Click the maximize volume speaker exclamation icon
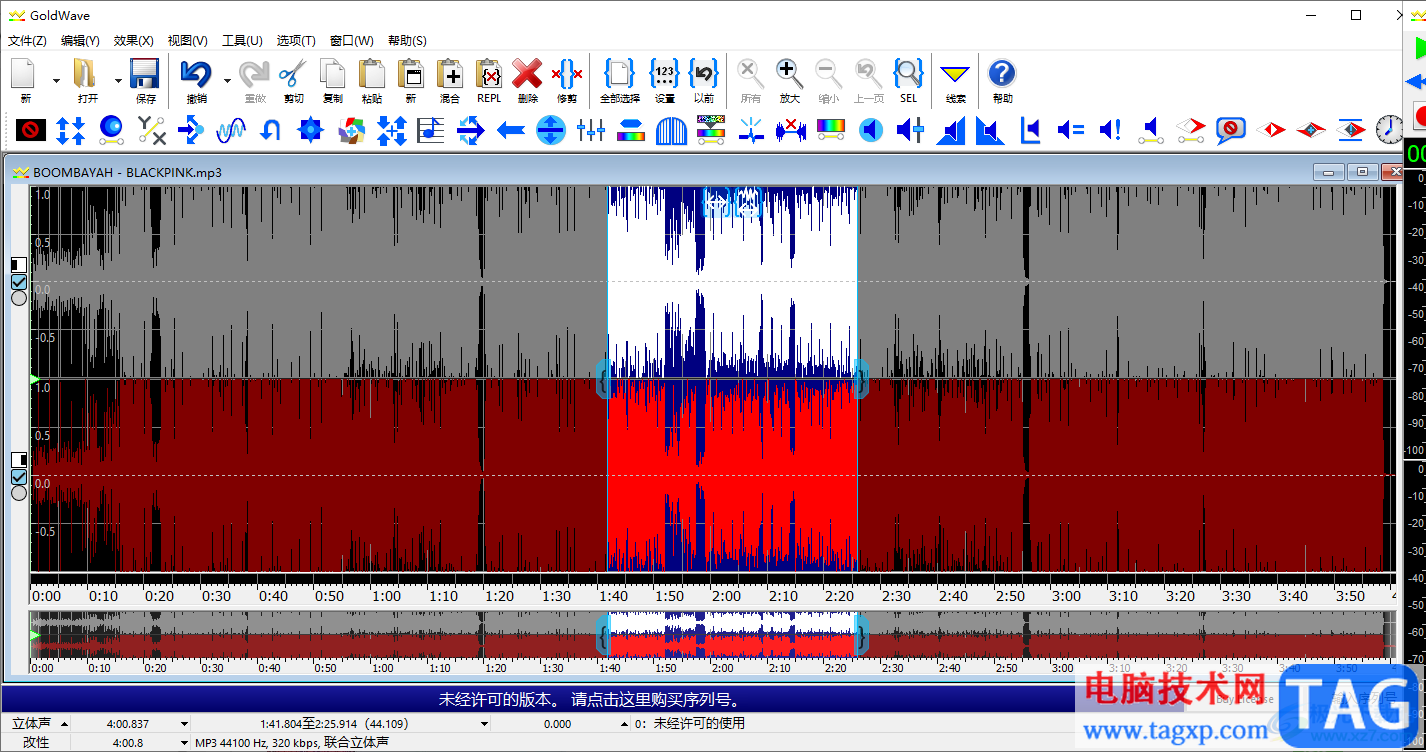This screenshot has width=1426, height=752. (x=1110, y=129)
